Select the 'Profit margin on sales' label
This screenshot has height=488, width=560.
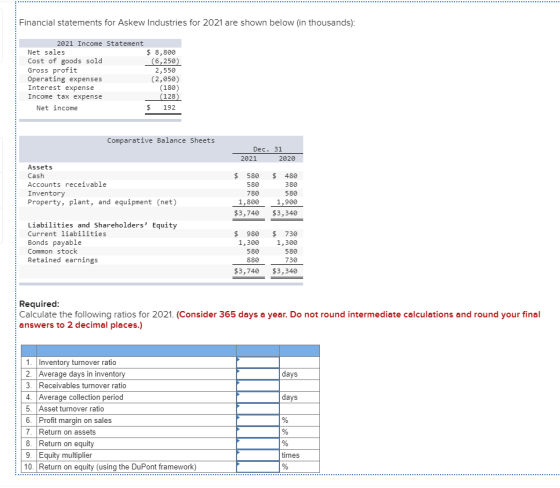pos(75,420)
